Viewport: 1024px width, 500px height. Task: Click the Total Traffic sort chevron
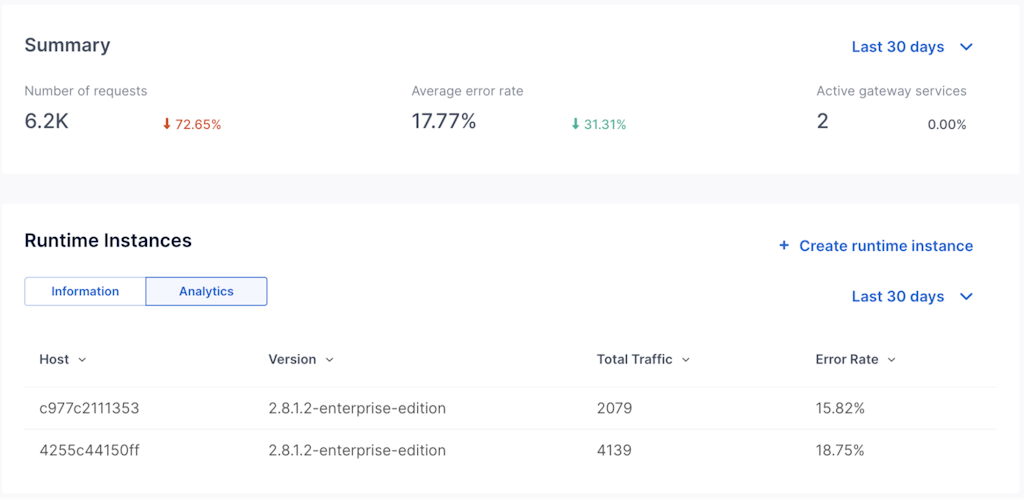coord(686,360)
